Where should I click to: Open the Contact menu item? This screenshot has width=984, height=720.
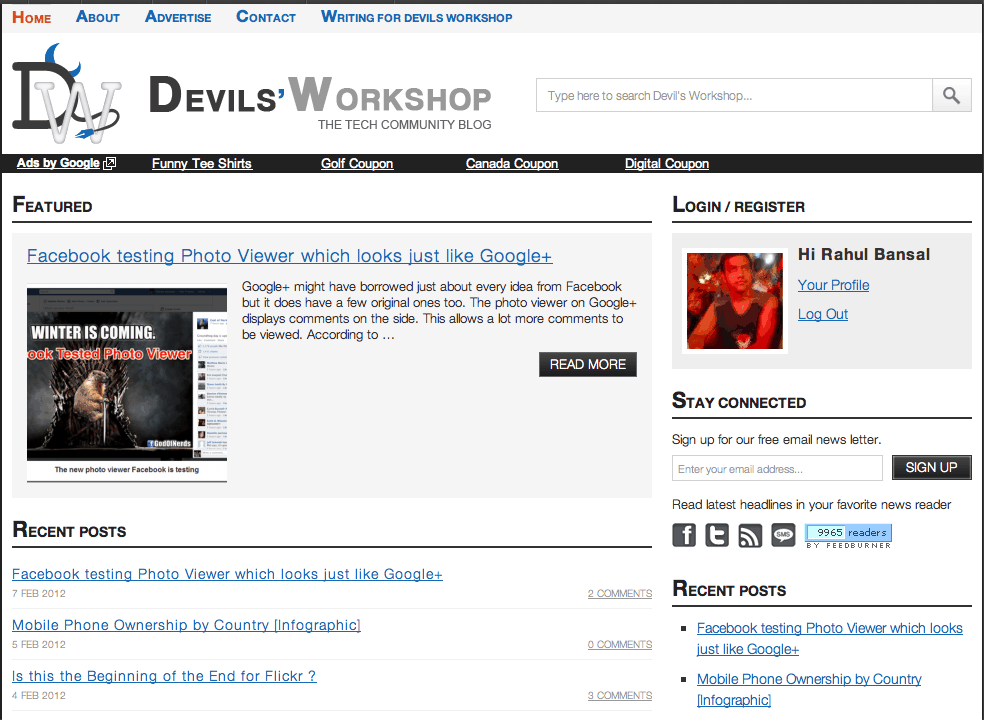[266, 17]
